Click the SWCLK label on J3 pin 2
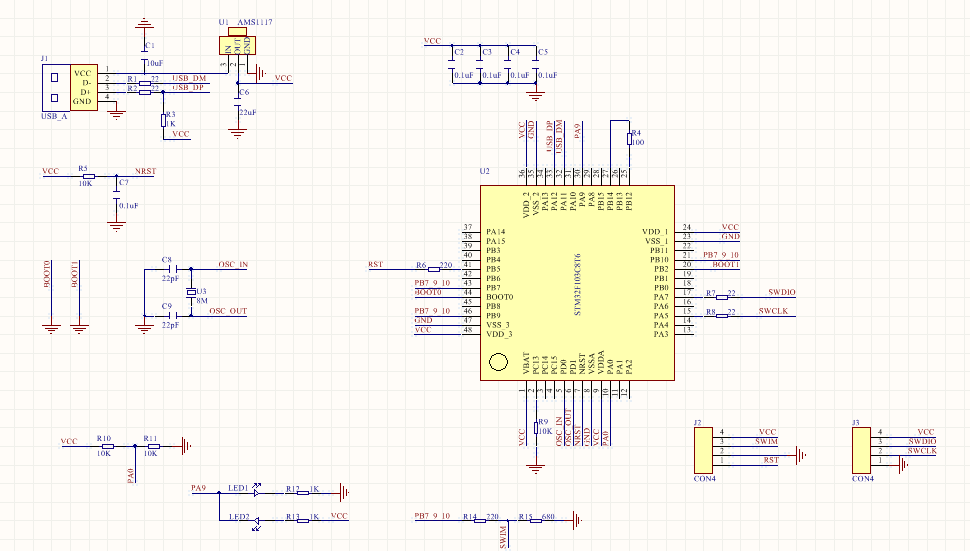This screenshot has height=551, width=970. click(x=922, y=451)
